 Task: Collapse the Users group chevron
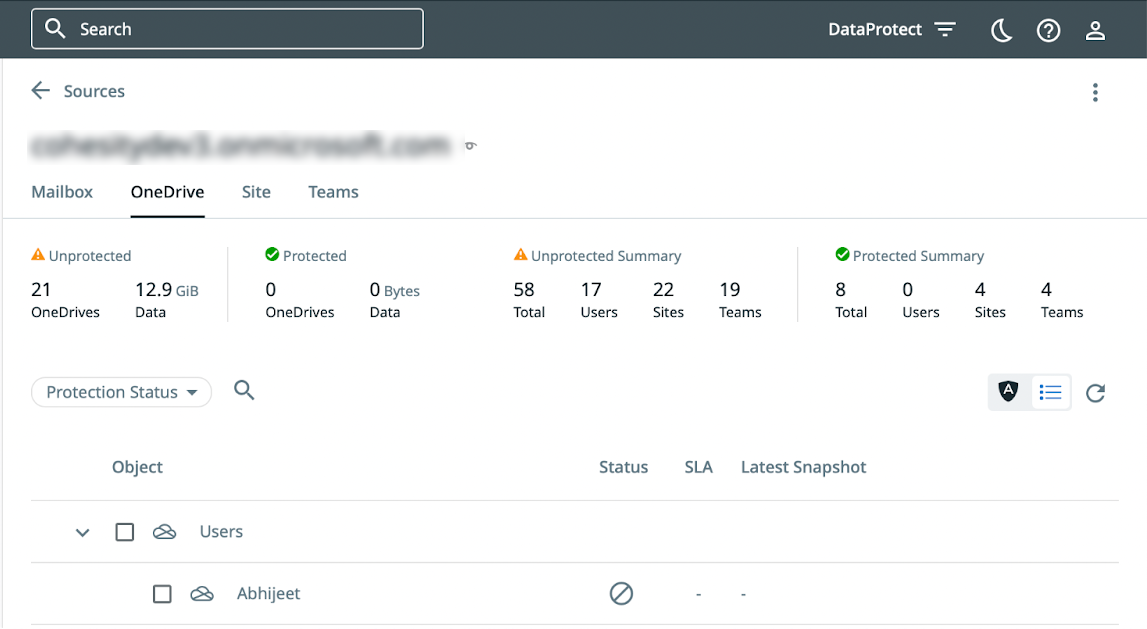pyautogui.click(x=83, y=532)
